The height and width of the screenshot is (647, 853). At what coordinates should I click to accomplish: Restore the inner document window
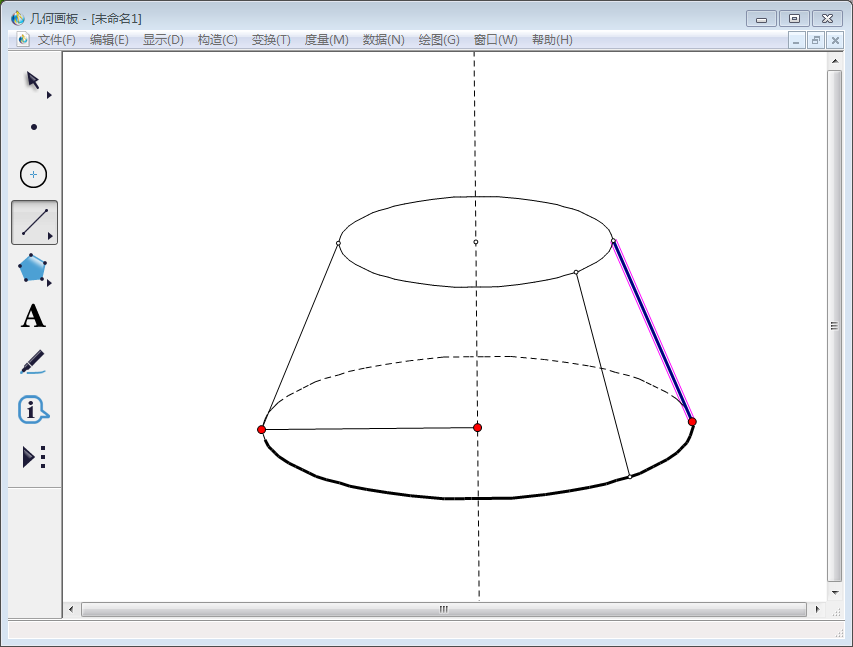tap(816, 40)
